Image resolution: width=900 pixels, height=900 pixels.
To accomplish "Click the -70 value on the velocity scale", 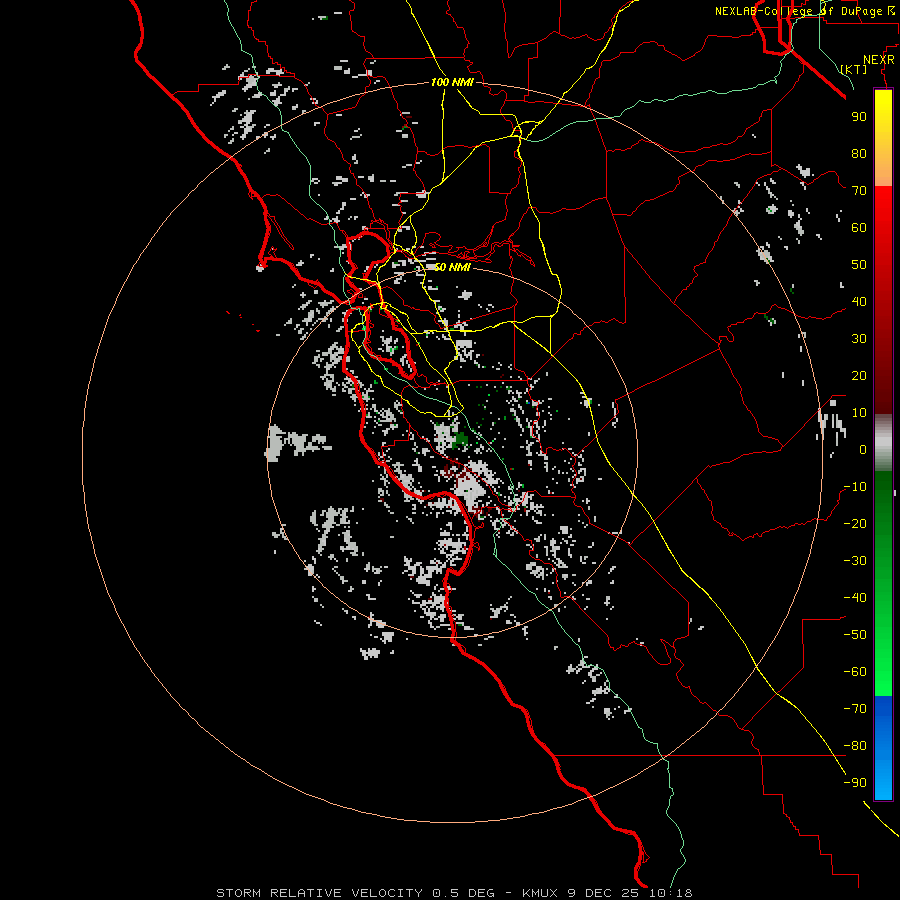I will [855, 709].
